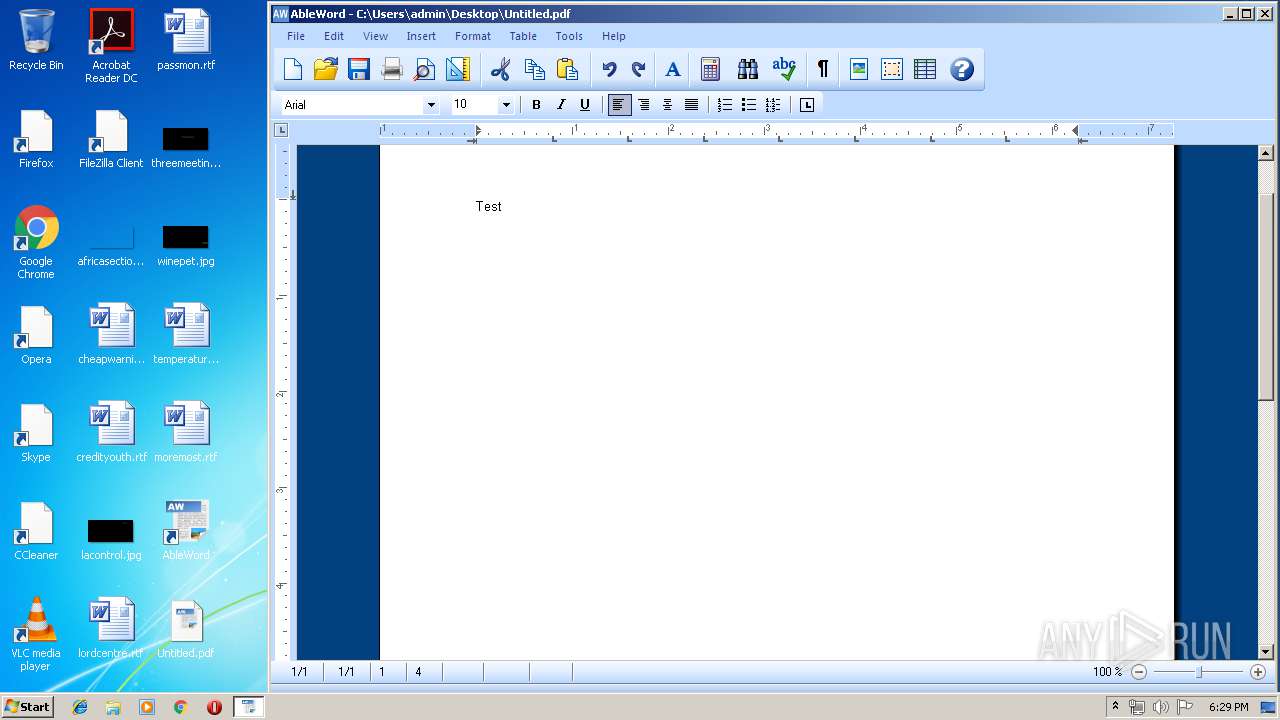Expand the Arial font name dropdown
Screen dimensions: 1280x720
[x=431, y=105]
